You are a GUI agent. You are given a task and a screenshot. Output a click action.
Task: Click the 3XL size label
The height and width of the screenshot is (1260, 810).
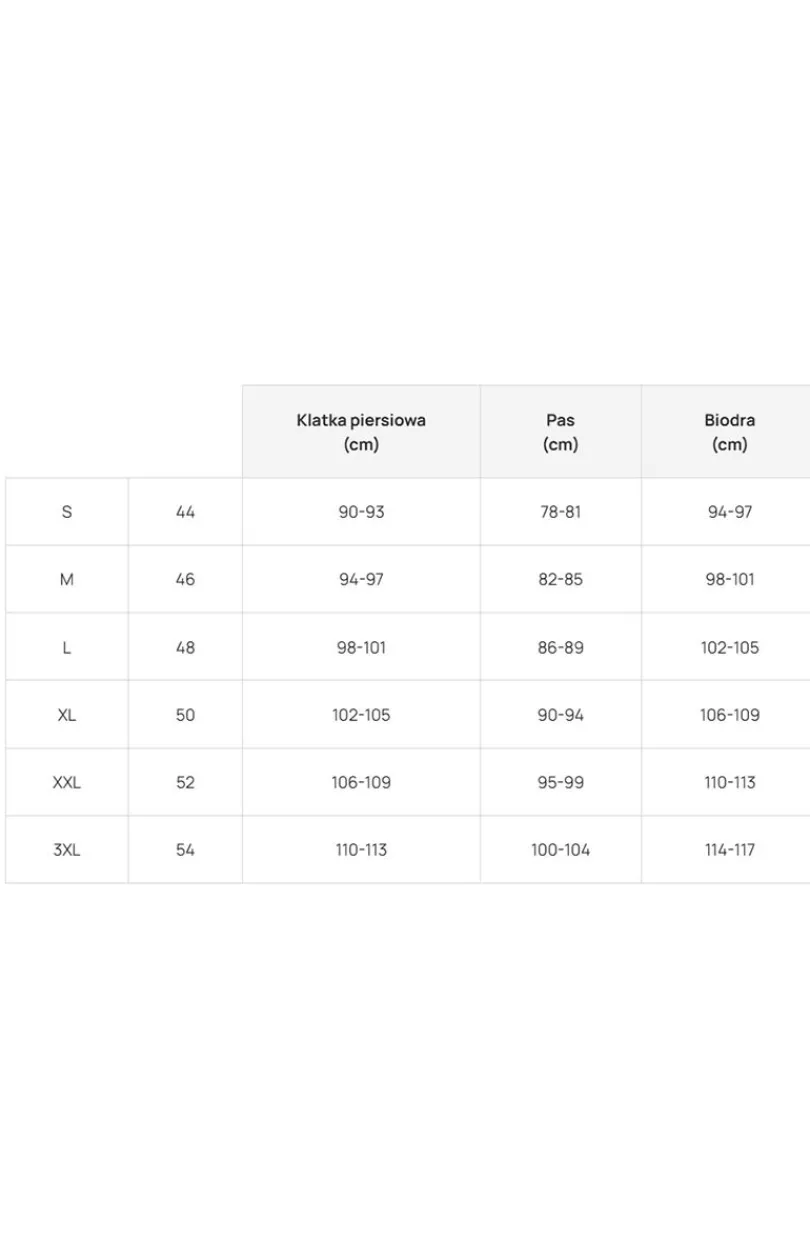(67, 850)
